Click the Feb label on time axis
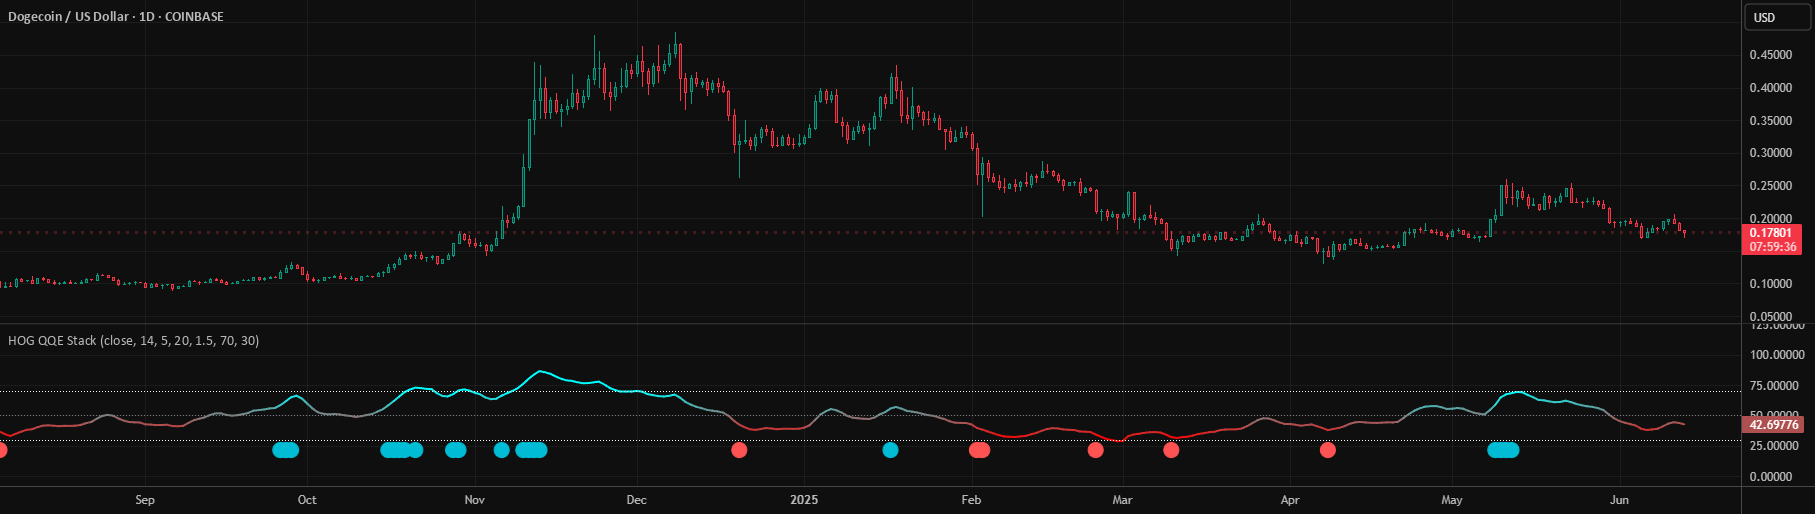The image size is (1815, 514). (971, 500)
